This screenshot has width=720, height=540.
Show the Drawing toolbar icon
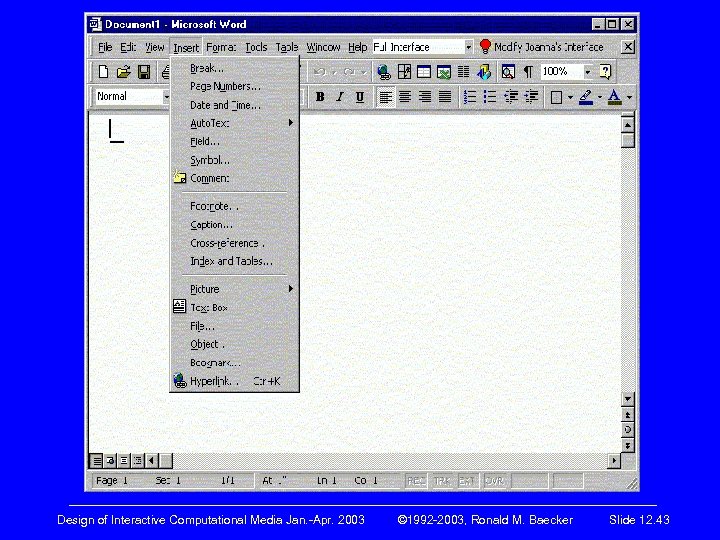484,72
